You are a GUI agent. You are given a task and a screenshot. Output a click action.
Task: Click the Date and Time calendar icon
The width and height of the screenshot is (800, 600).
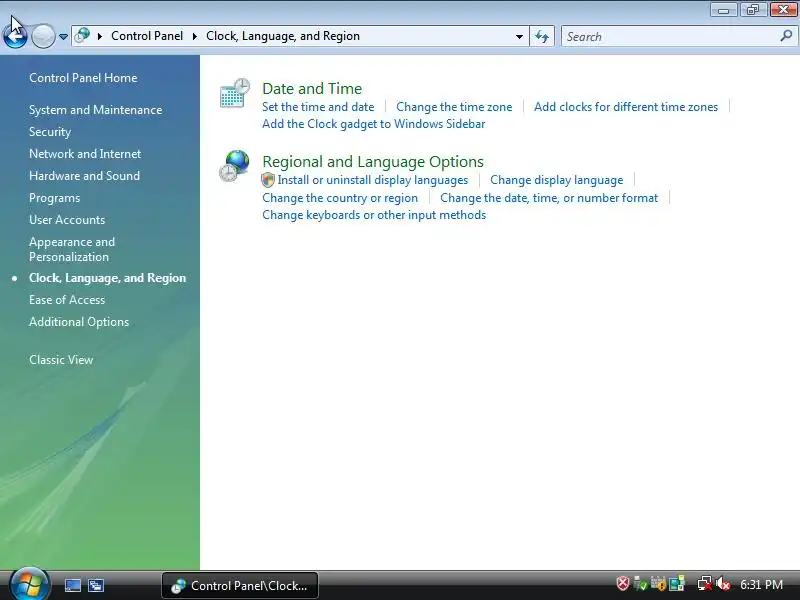235,93
